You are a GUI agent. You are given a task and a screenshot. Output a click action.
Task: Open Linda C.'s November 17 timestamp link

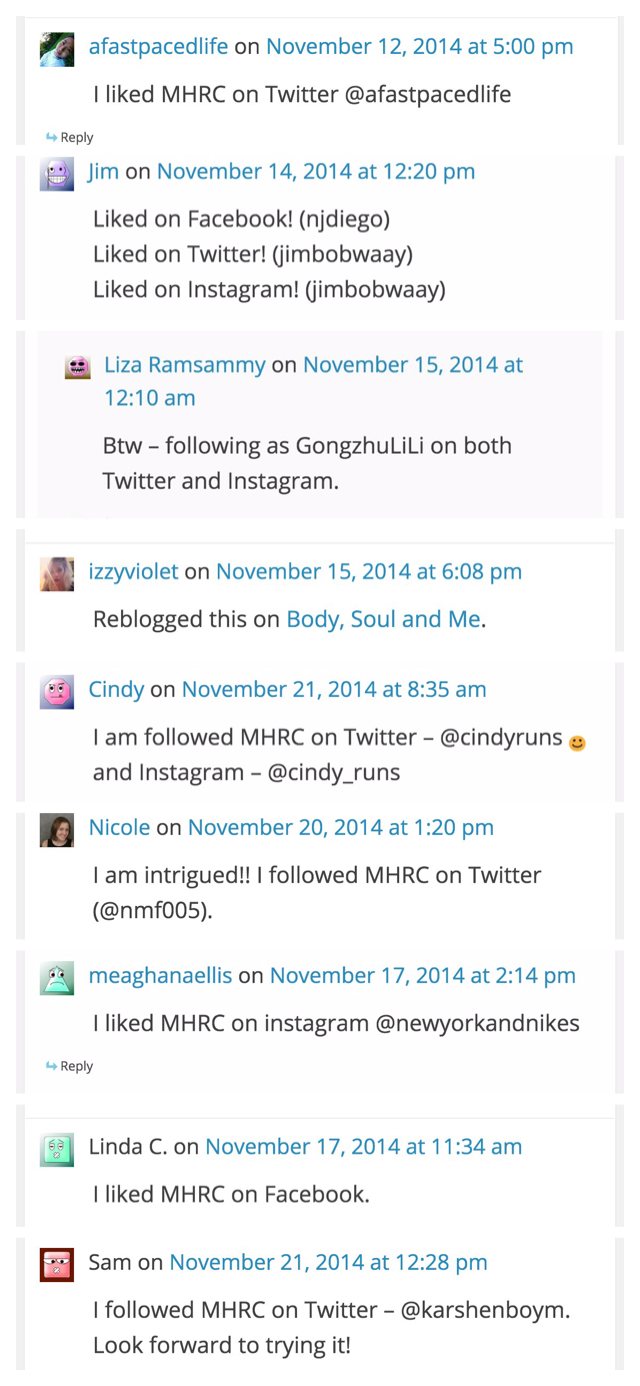tap(363, 1146)
